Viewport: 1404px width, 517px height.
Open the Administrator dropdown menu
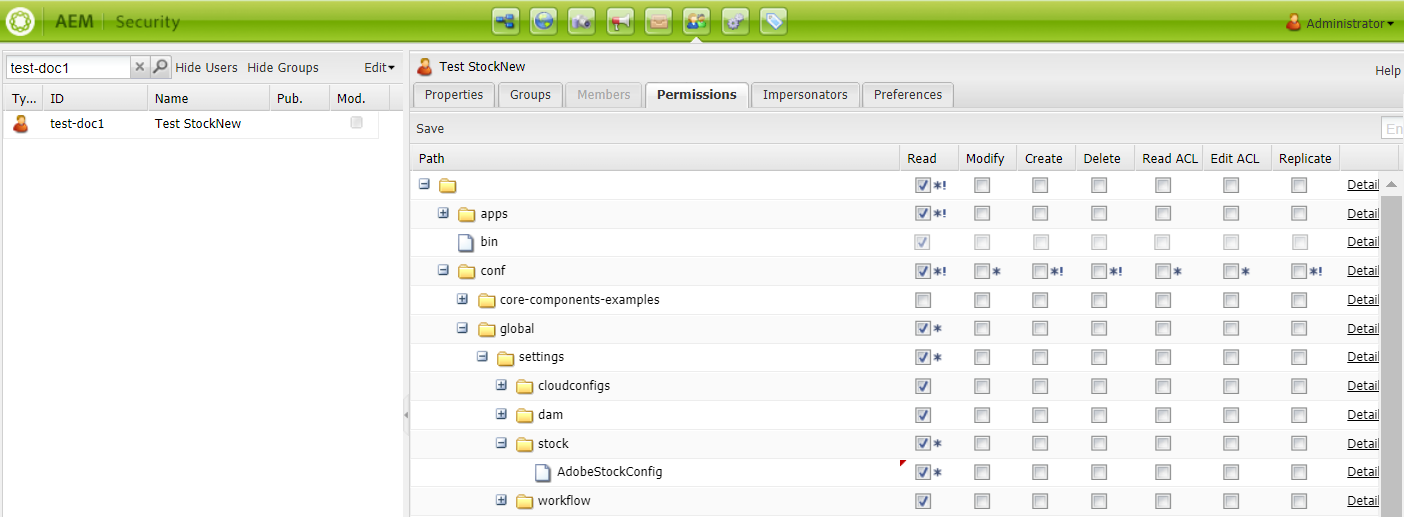coord(1340,23)
